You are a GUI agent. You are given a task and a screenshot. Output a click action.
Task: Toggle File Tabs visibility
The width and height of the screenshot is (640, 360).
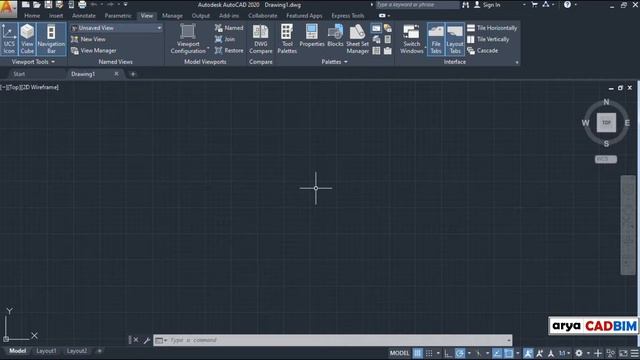(436, 39)
